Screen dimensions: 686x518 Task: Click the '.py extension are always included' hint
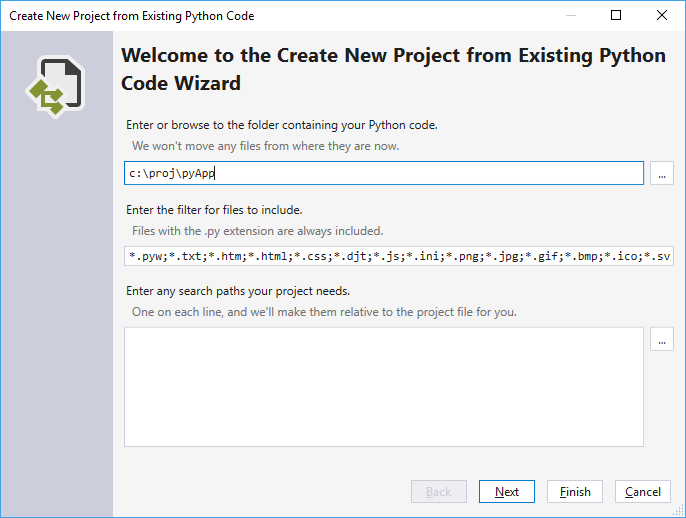[257, 231]
